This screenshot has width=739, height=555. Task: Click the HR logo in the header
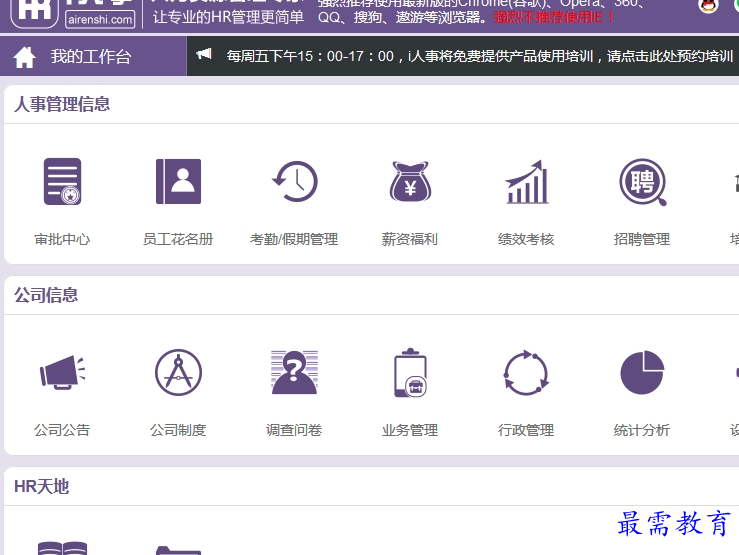point(34,12)
